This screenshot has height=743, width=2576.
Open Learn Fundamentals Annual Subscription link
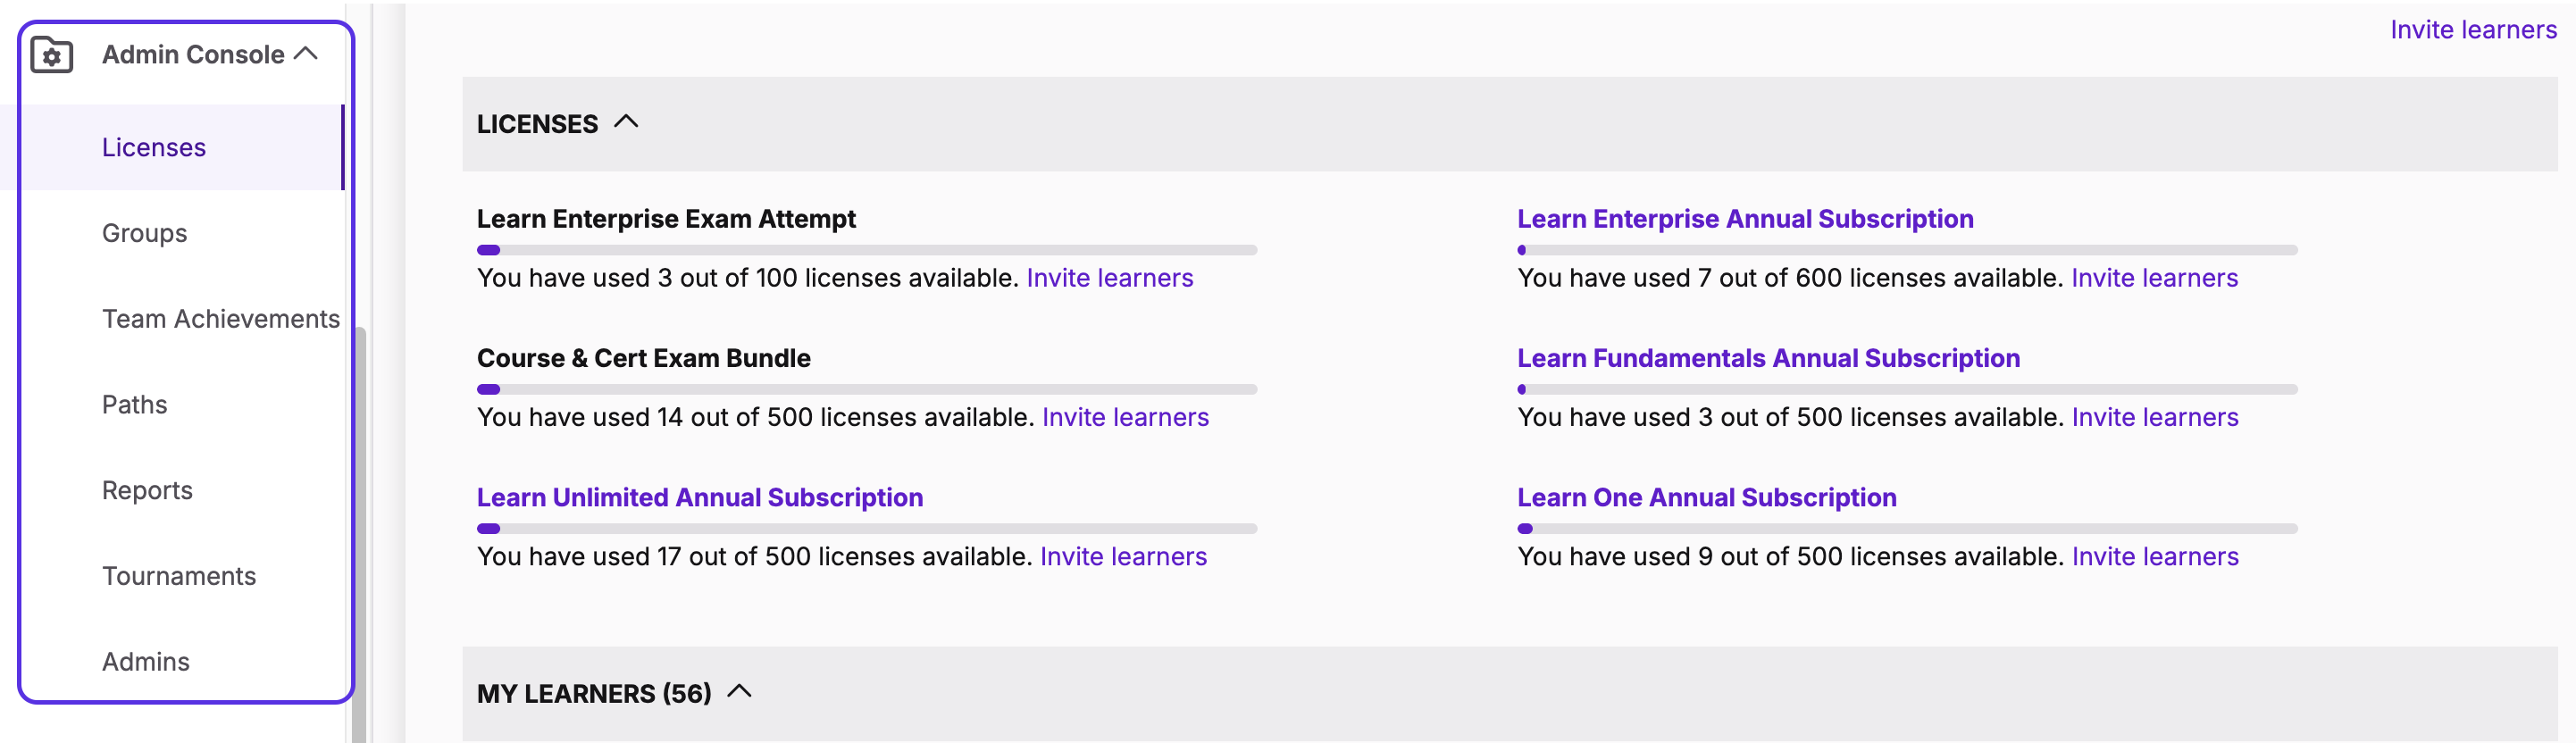click(1768, 358)
